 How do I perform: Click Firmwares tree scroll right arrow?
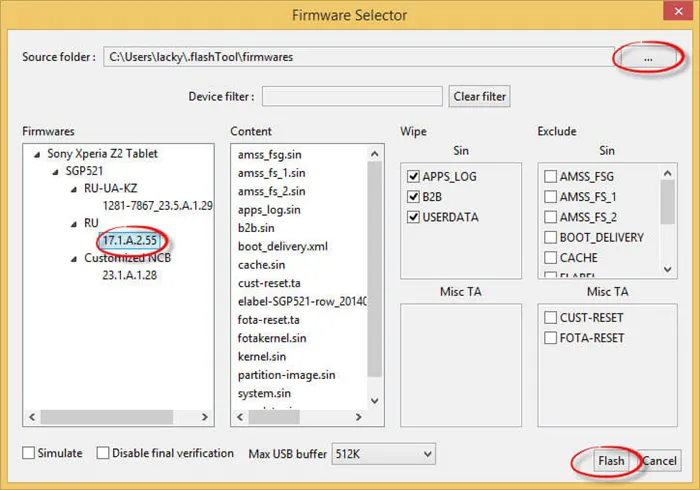pos(204,417)
